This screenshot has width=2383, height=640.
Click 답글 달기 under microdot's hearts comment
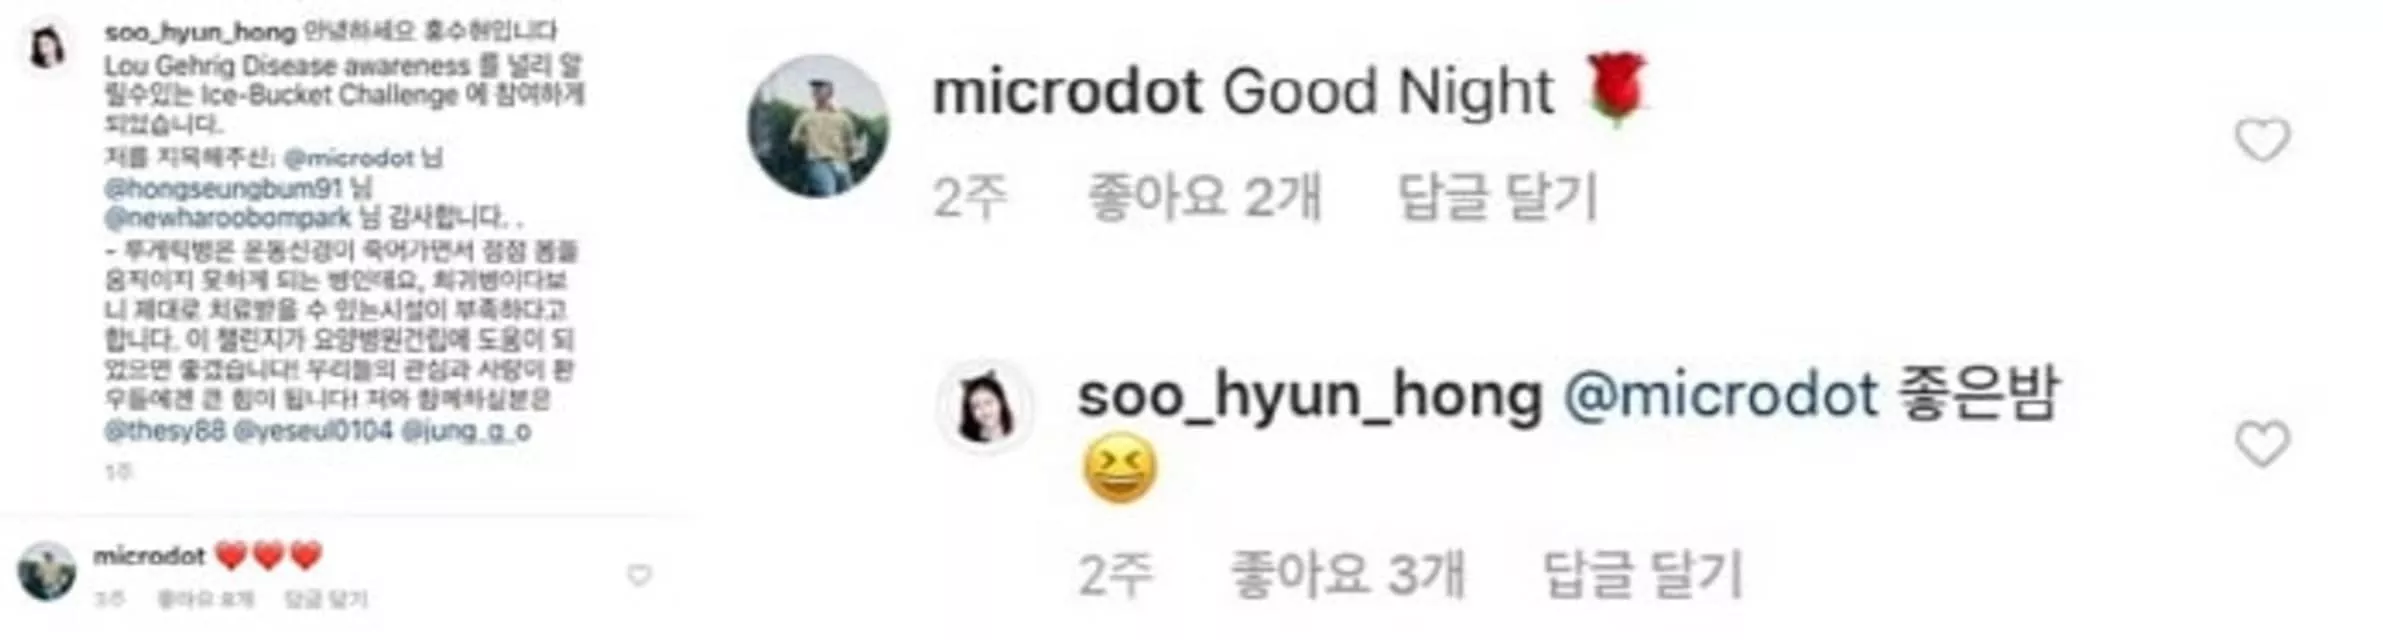326,599
